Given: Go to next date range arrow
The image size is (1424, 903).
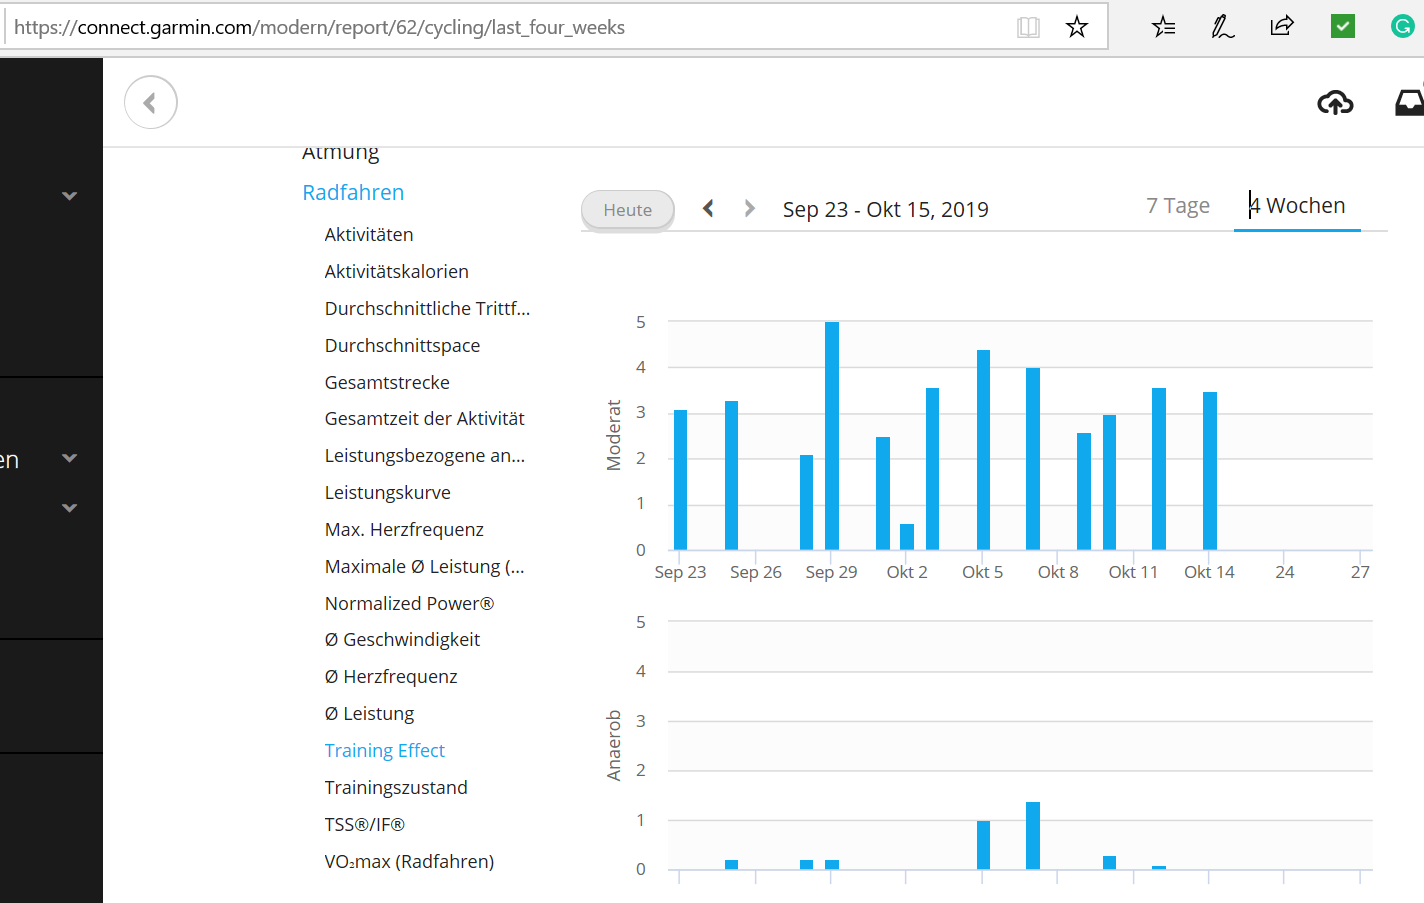Looking at the screenshot, I should click(x=749, y=208).
